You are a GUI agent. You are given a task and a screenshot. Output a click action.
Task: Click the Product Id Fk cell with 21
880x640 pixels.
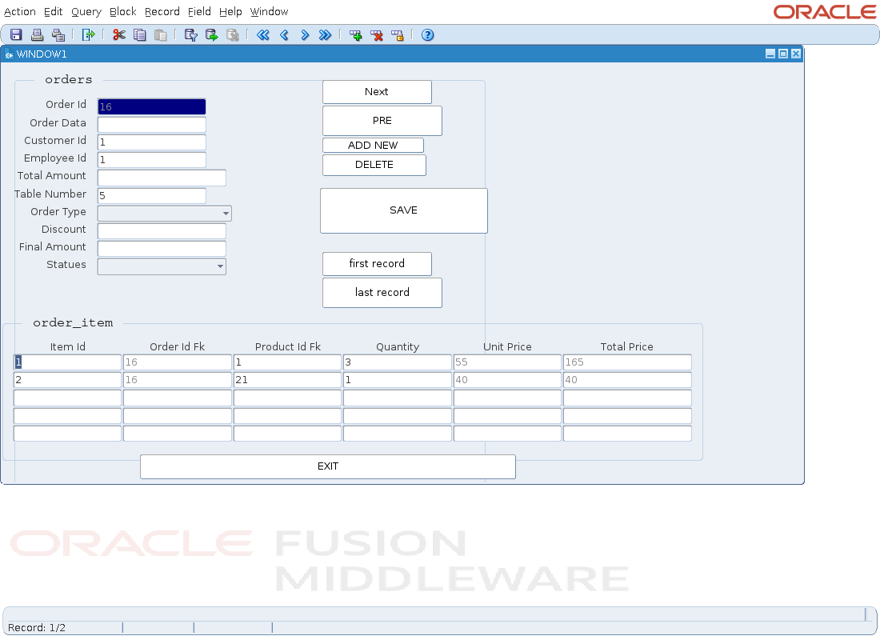(x=287, y=380)
